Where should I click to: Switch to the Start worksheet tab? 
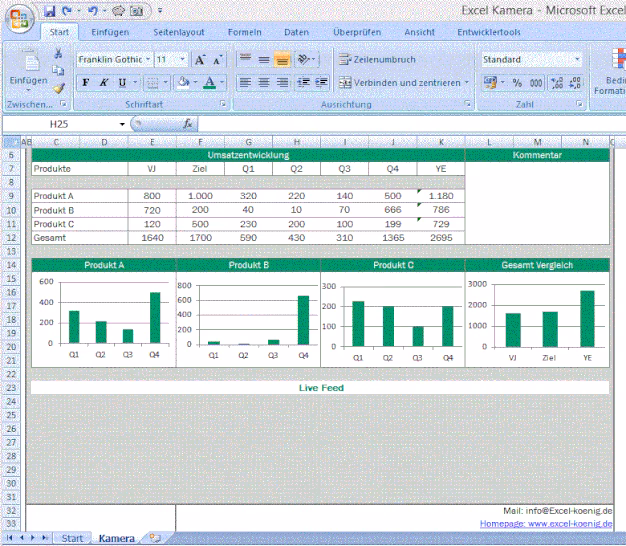point(72,538)
